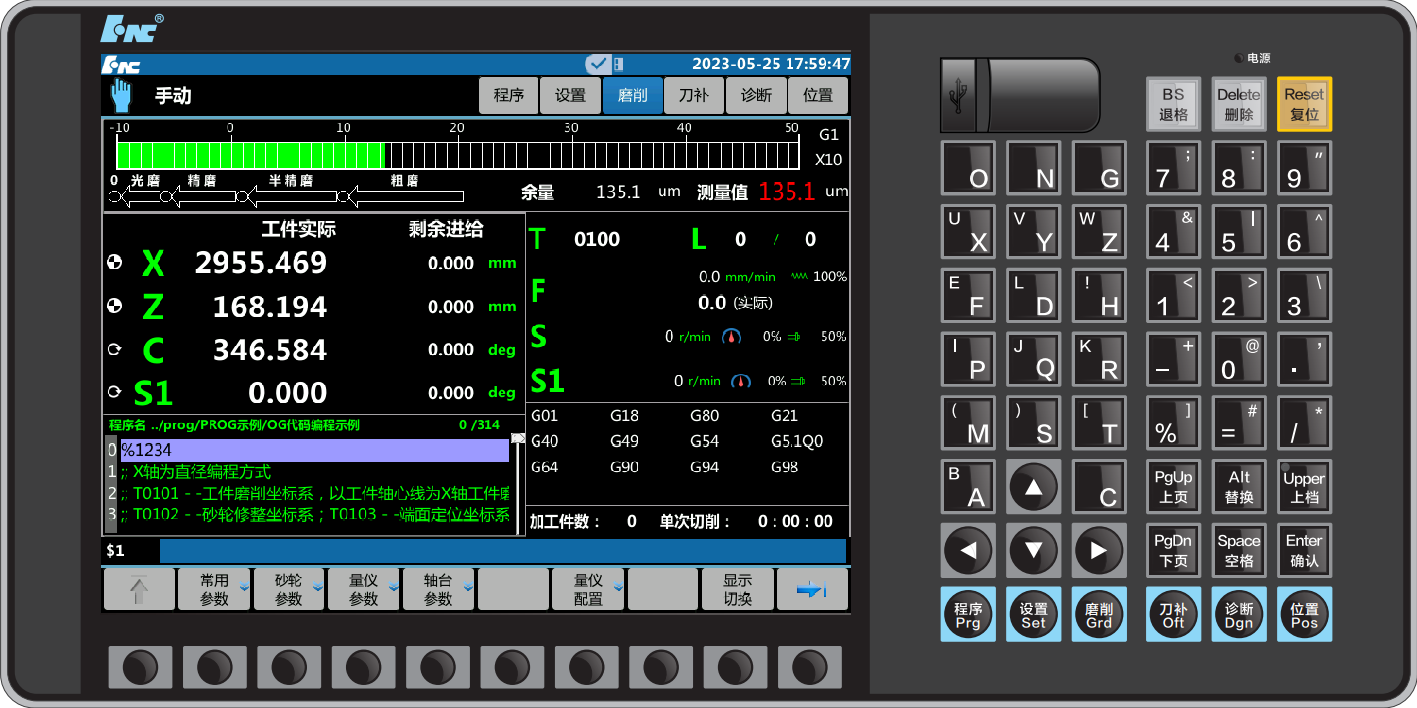Click the softkey bar's next-page right arrow

(811, 590)
